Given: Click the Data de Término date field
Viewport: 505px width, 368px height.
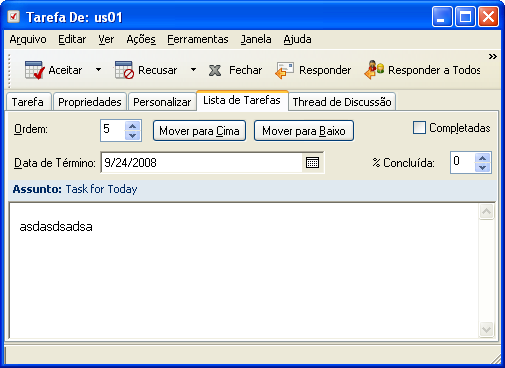Looking at the screenshot, I should tap(202, 163).
